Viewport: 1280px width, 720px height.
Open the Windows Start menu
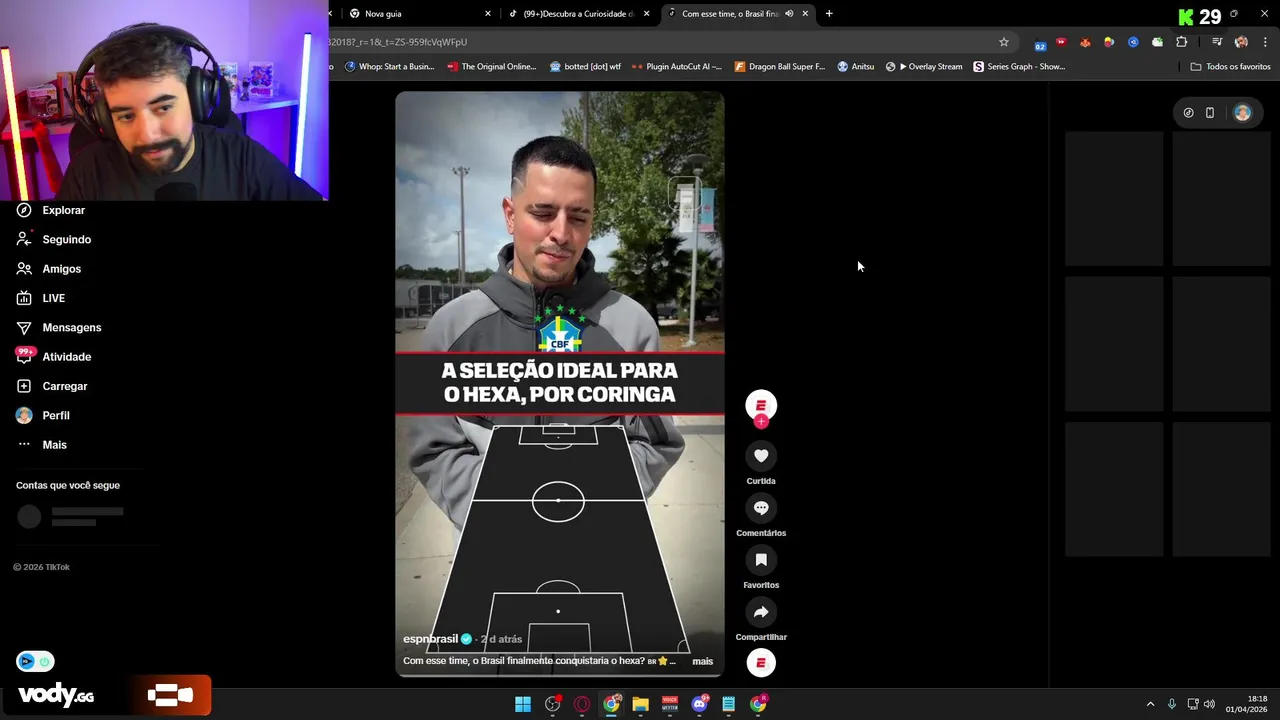click(x=523, y=704)
